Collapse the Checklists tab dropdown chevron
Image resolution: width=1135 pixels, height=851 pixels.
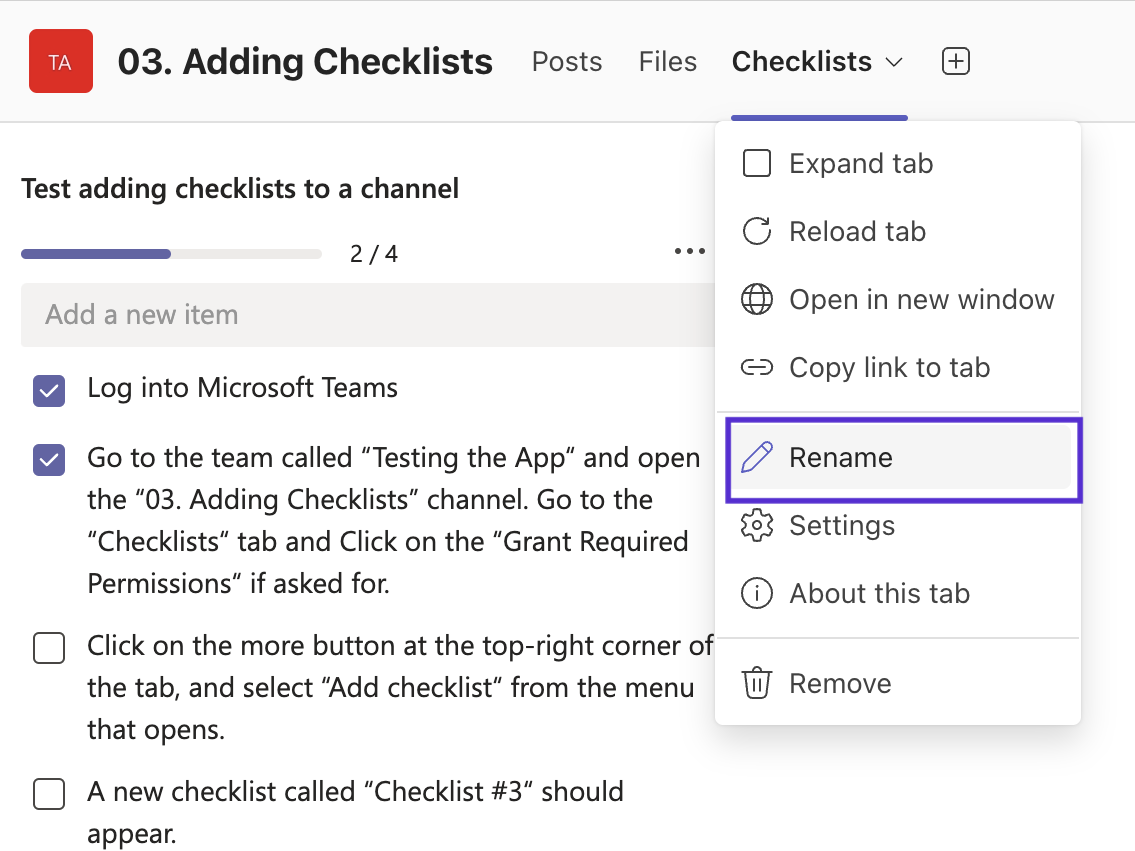[x=894, y=63]
